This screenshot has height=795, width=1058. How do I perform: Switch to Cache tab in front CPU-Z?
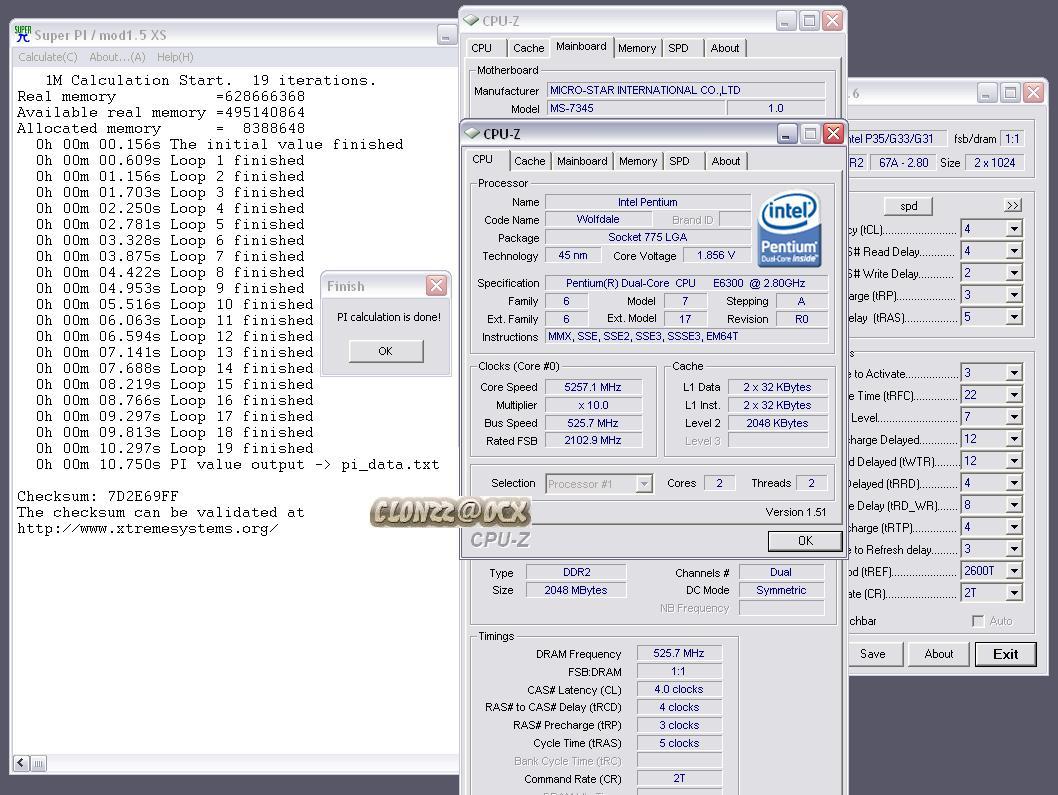529,161
